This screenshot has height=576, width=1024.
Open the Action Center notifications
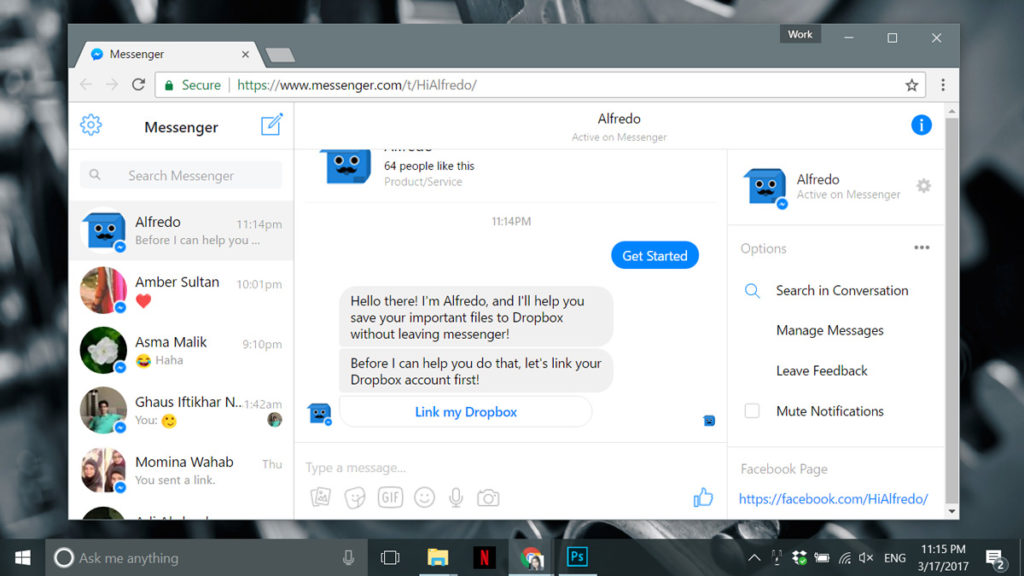click(995, 558)
